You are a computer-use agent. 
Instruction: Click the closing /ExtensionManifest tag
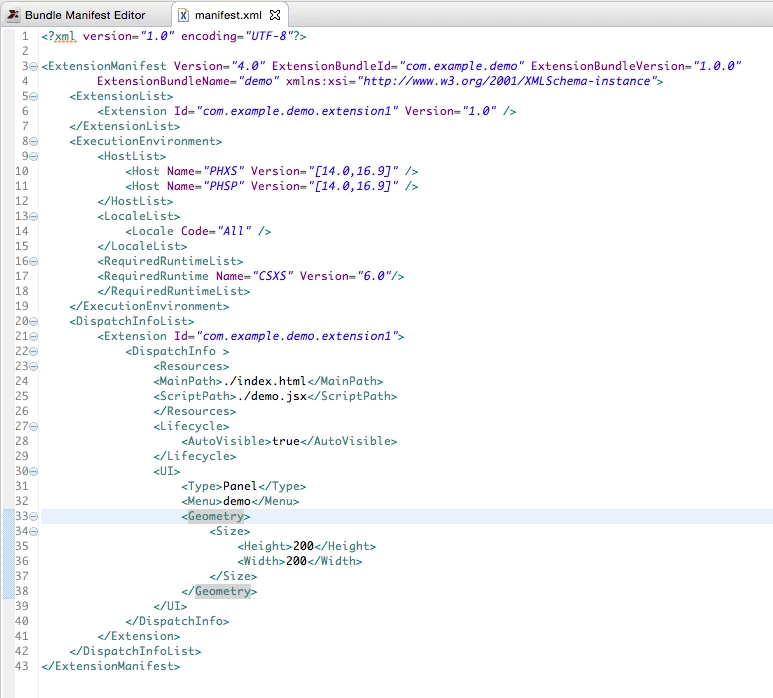pos(111,666)
